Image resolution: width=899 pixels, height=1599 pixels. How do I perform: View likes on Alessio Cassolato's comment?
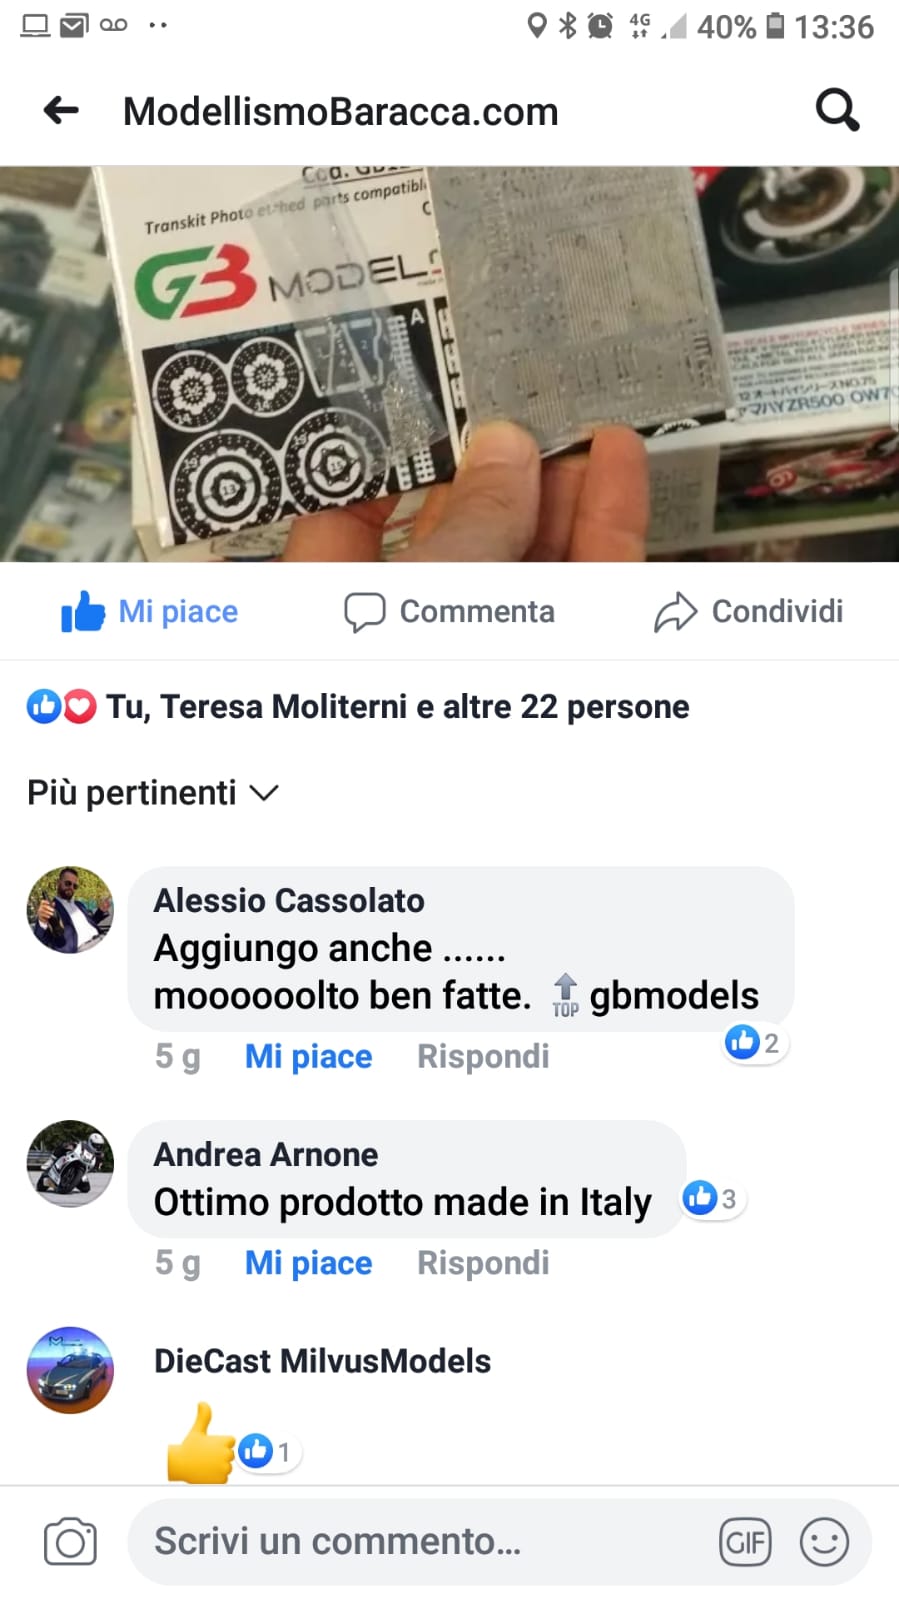pyautogui.click(x=753, y=1043)
